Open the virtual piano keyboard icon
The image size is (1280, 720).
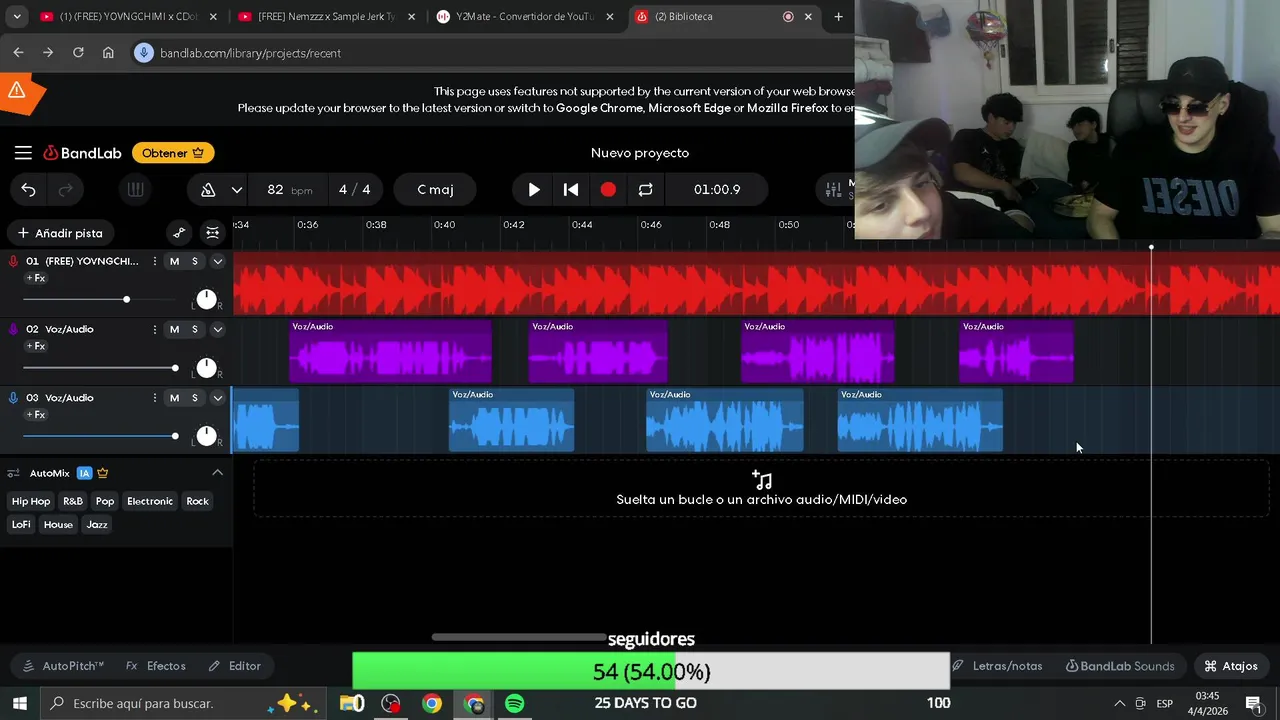[135, 190]
